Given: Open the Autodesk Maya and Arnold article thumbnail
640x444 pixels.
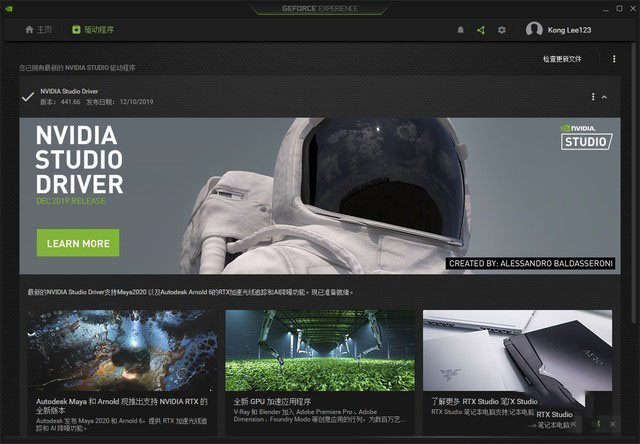Looking at the screenshot, I should [122, 351].
